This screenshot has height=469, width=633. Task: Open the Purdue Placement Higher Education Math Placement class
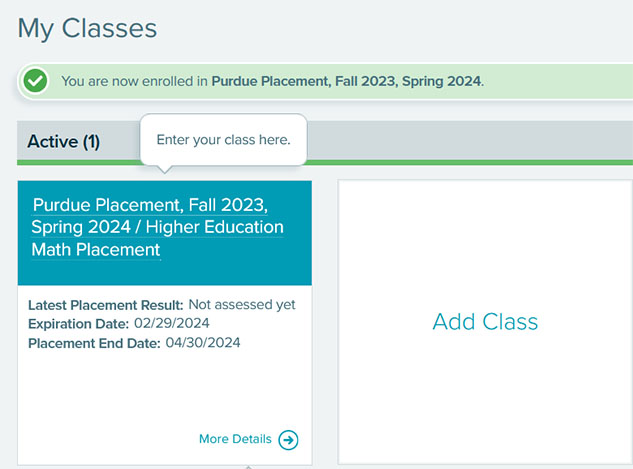click(157, 227)
